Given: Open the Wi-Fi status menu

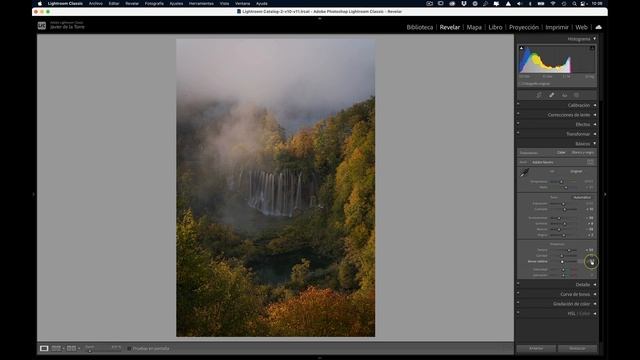Looking at the screenshot, I should (553, 3).
